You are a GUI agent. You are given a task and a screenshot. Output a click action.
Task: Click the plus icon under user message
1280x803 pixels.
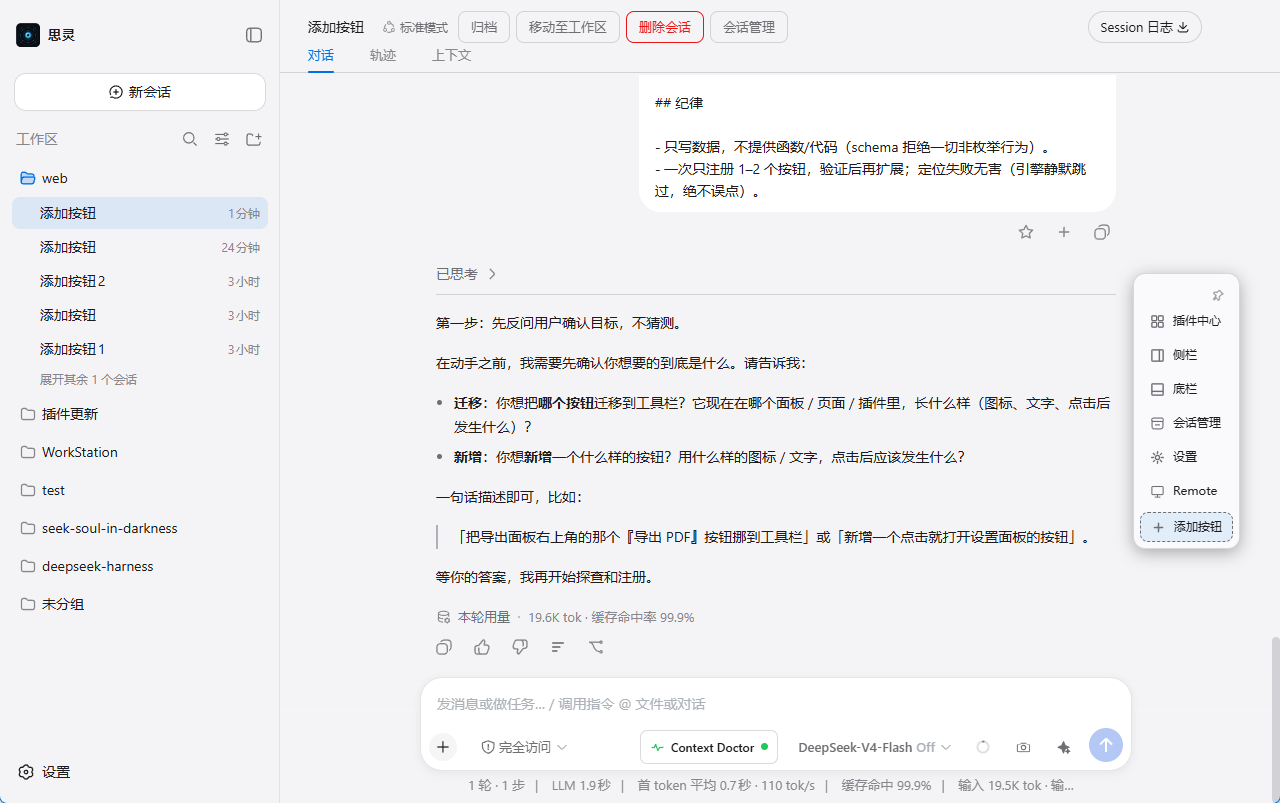1064,232
